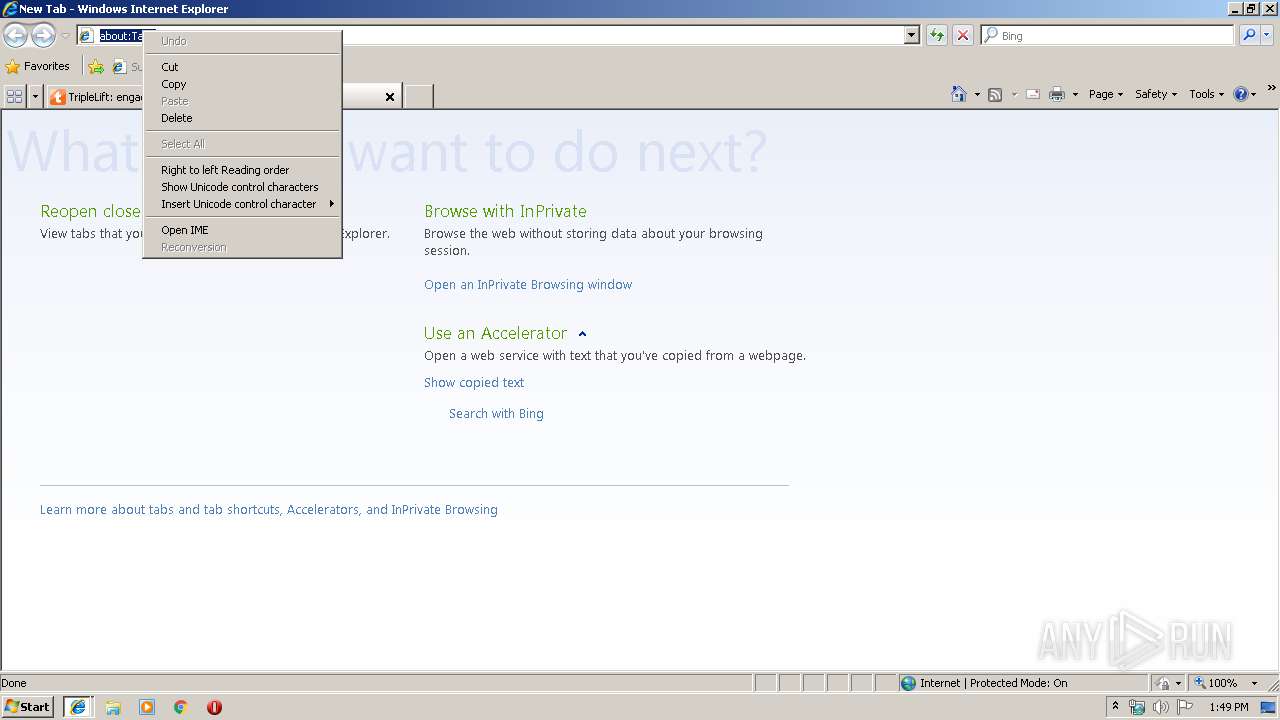
Task: Open the Windows Start menu
Action: [28, 707]
